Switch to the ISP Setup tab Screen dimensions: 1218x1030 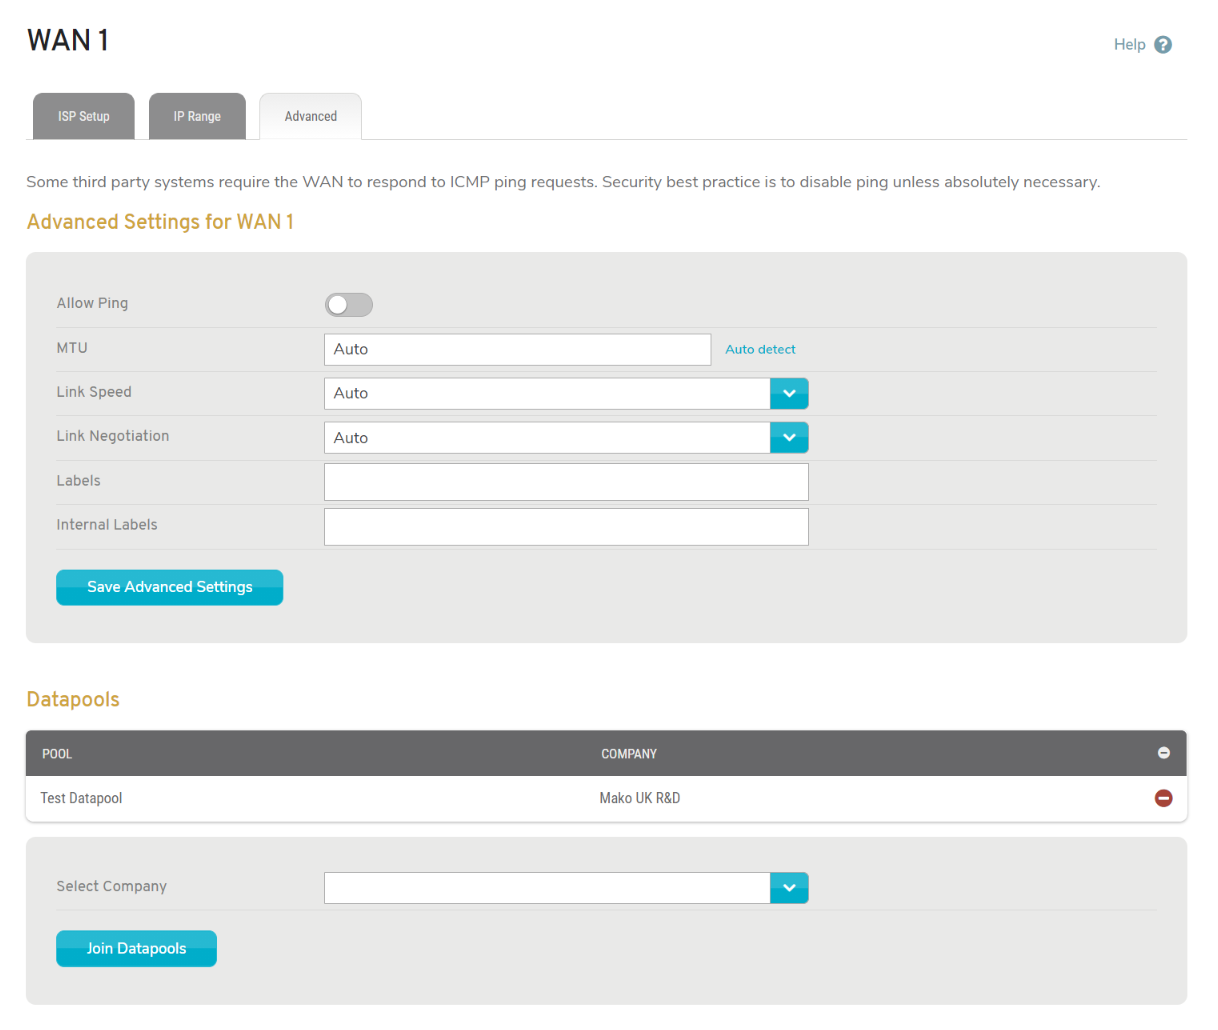[x=84, y=117]
